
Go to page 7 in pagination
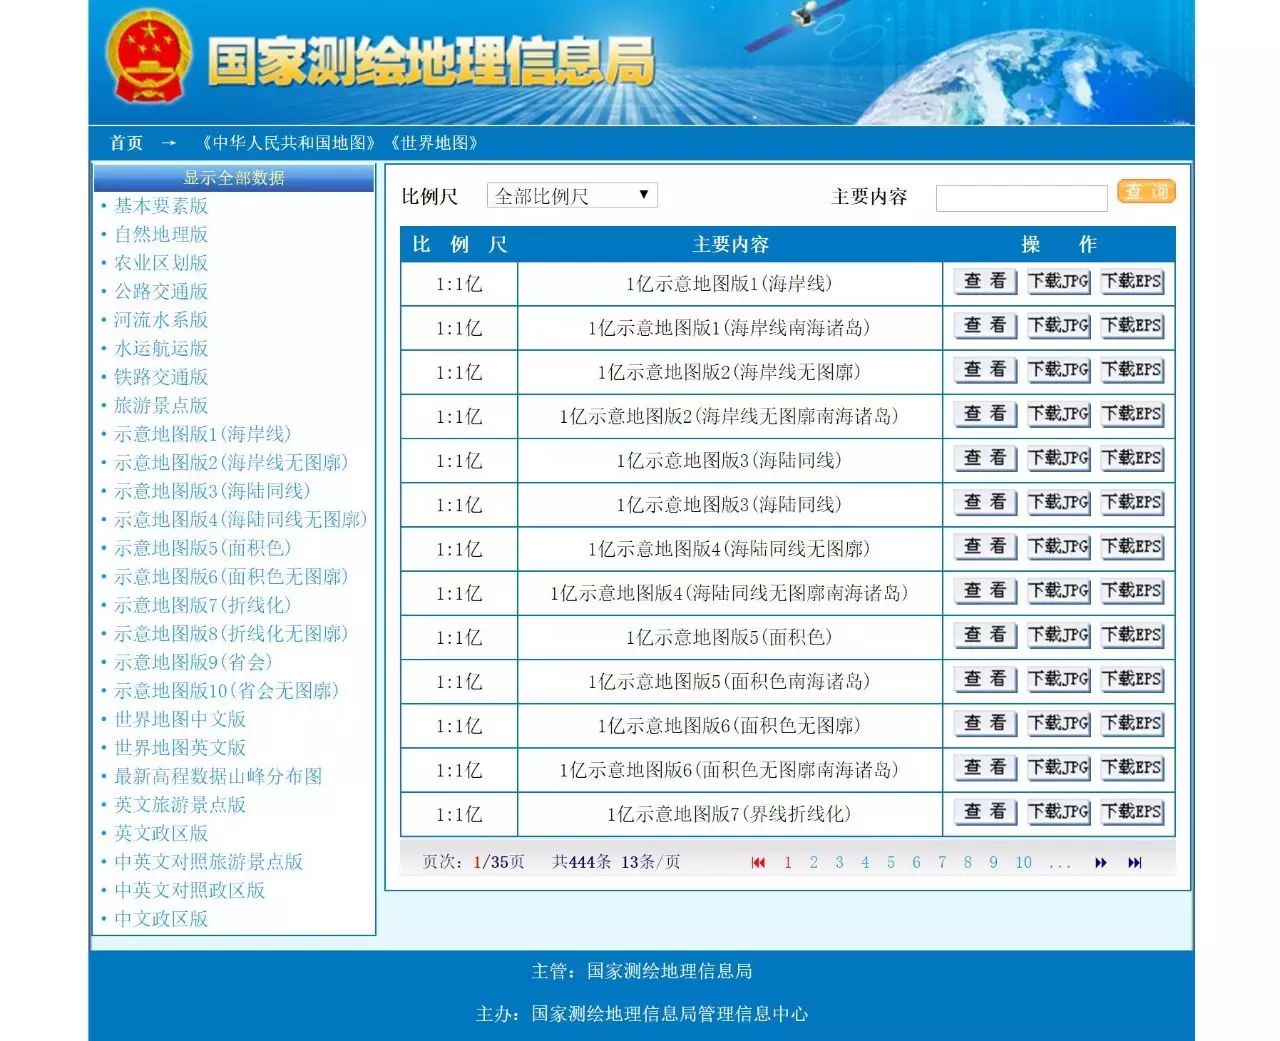tap(942, 862)
